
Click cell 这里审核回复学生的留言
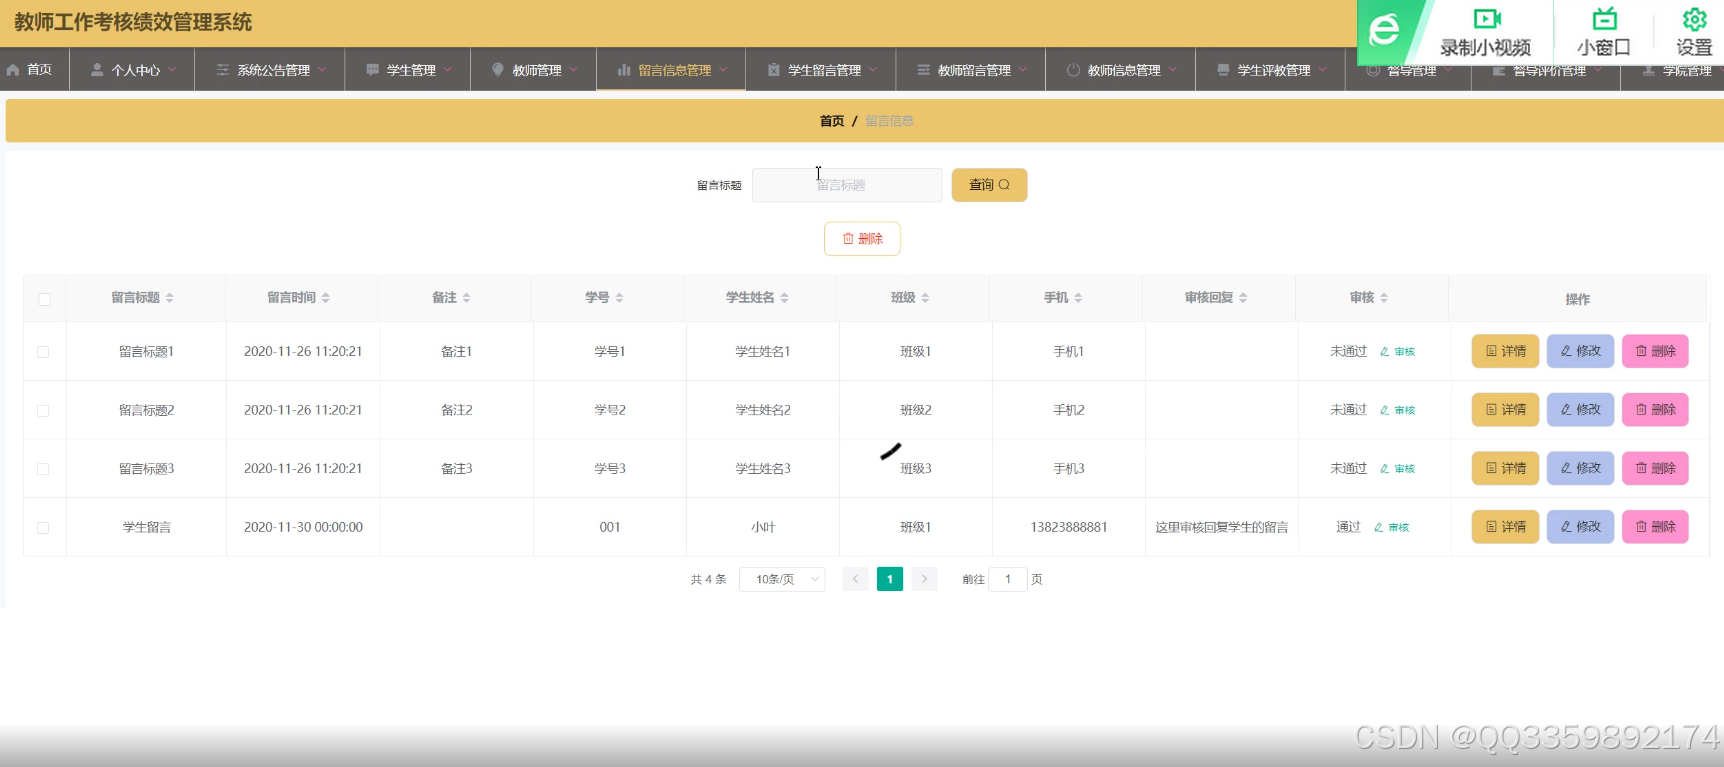pos(1222,527)
